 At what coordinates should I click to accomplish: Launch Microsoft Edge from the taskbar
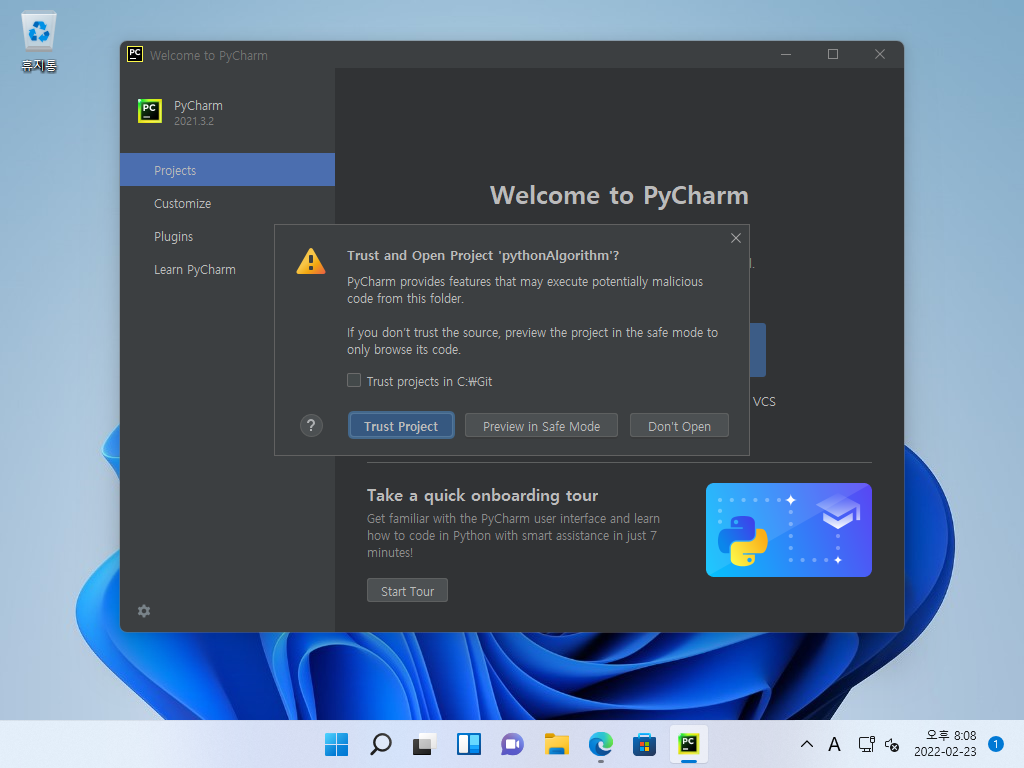click(x=600, y=744)
